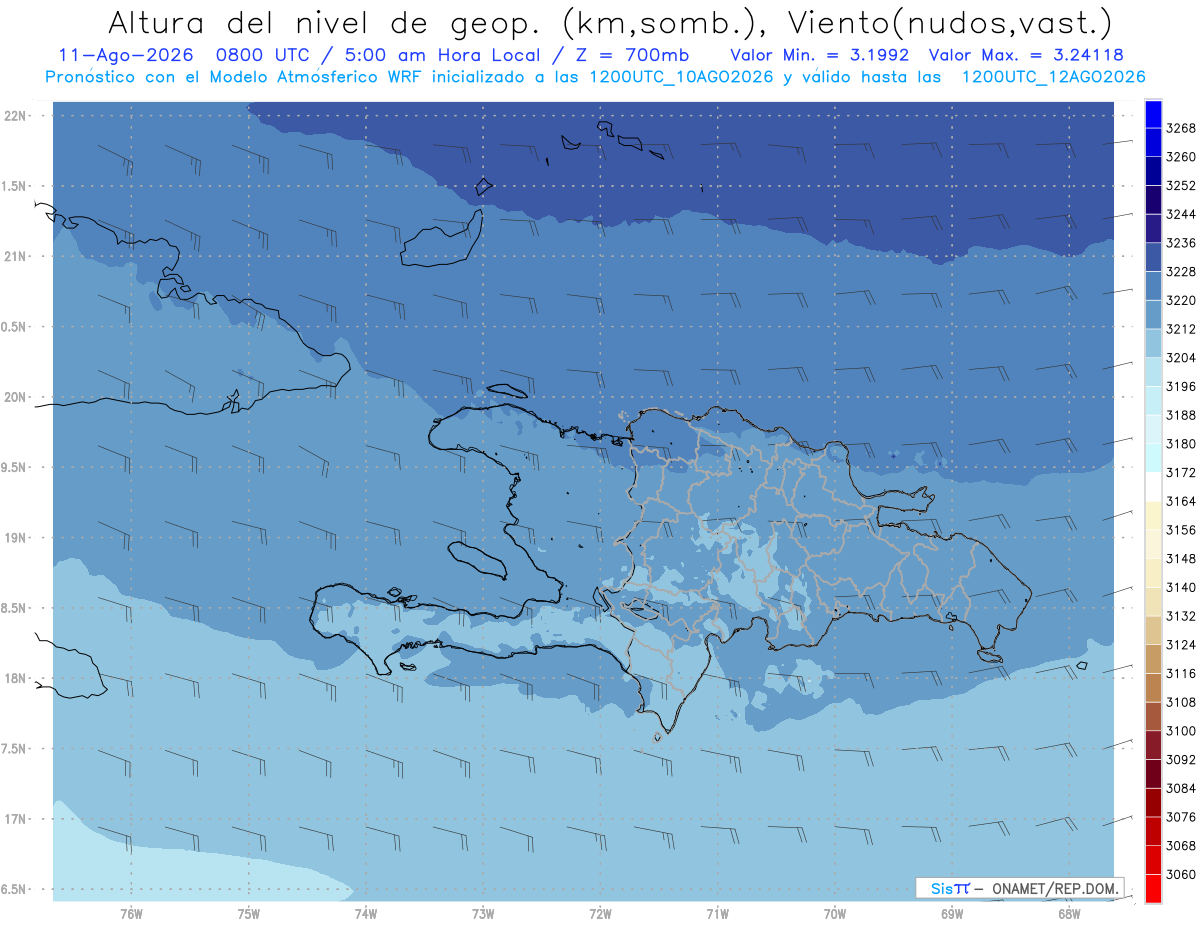Click the legend value 3180

click(1180, 444)
